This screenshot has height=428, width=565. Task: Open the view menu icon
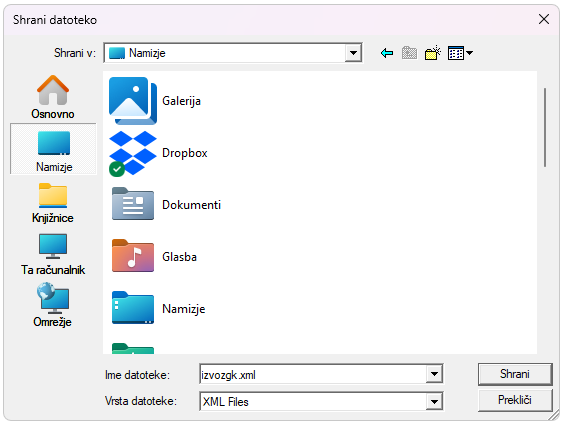pyautogui.click(x=460, y=53)
